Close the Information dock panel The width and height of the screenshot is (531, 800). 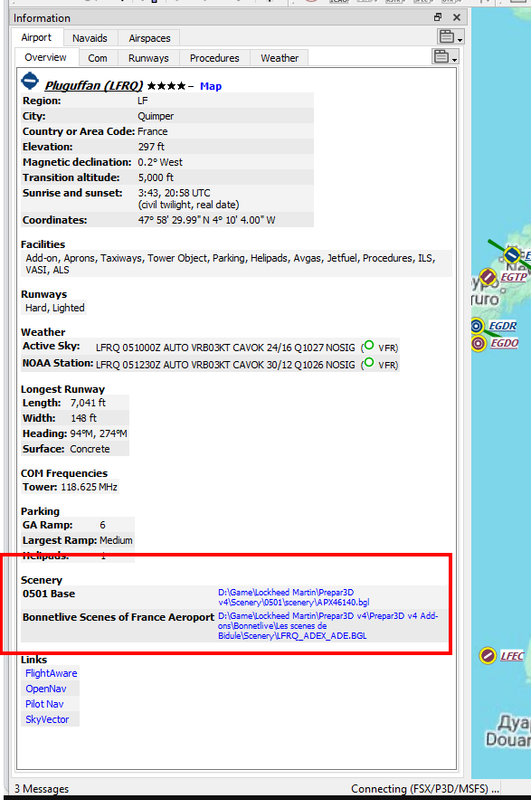pyautogui.click(x=457, y=17)
